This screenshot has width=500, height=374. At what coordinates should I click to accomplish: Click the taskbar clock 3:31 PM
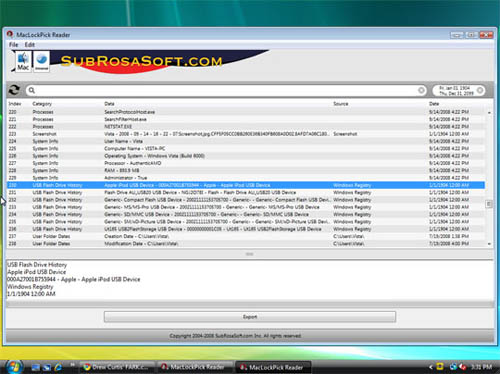[x=482, y=367]
